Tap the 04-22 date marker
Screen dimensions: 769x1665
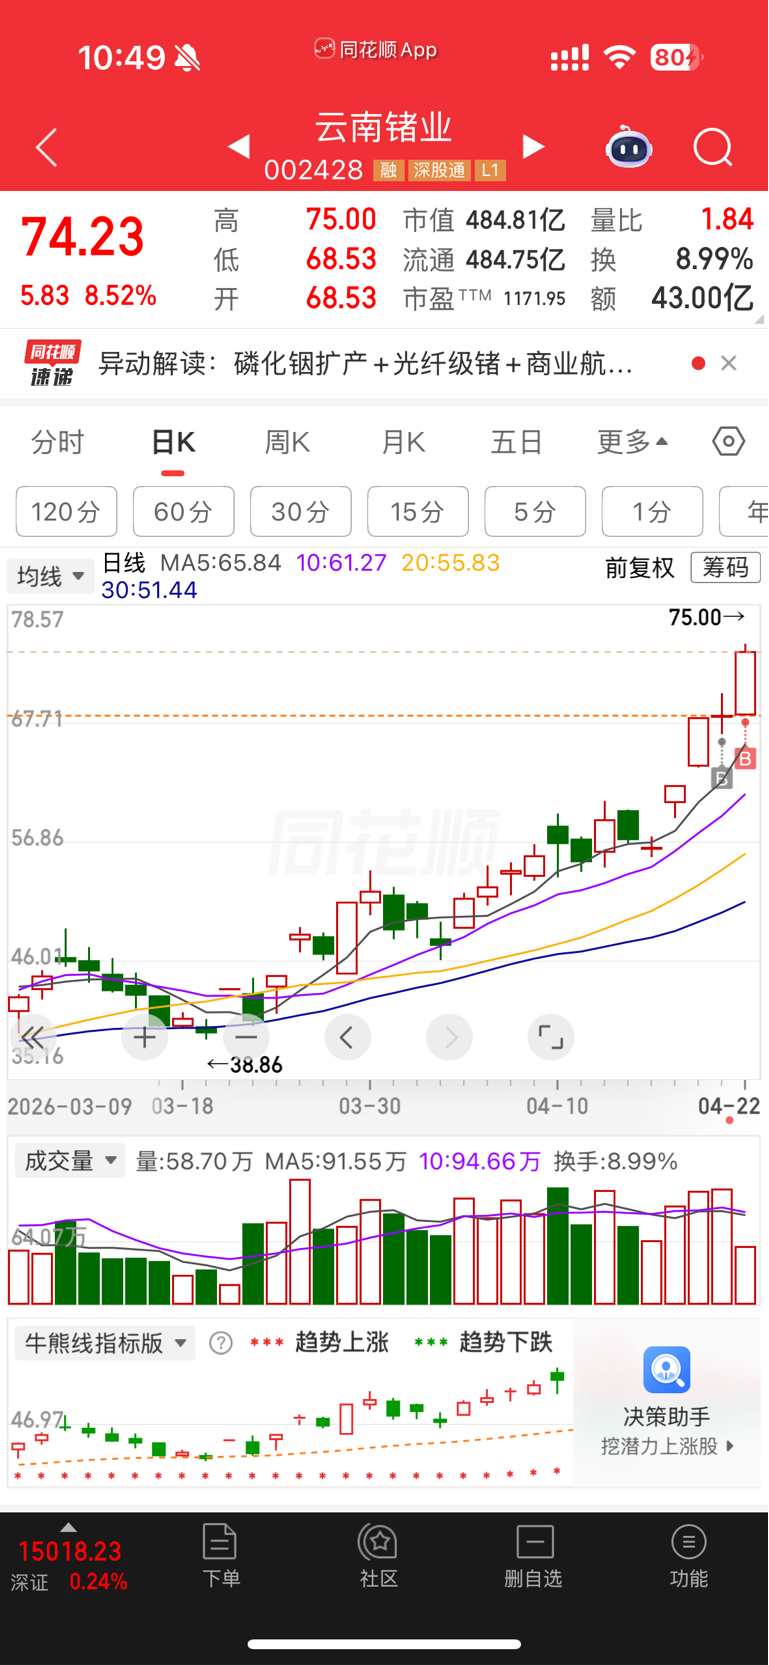click(x=729, y=1106)
